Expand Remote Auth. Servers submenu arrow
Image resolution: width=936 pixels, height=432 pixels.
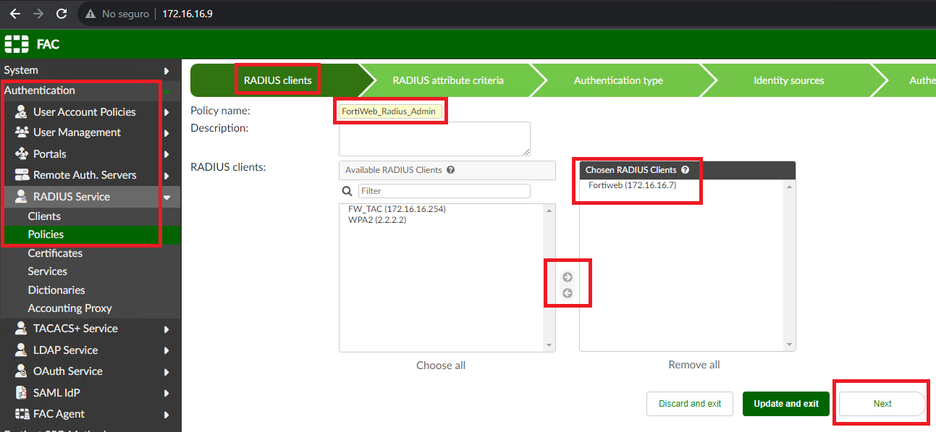[167, 175]
